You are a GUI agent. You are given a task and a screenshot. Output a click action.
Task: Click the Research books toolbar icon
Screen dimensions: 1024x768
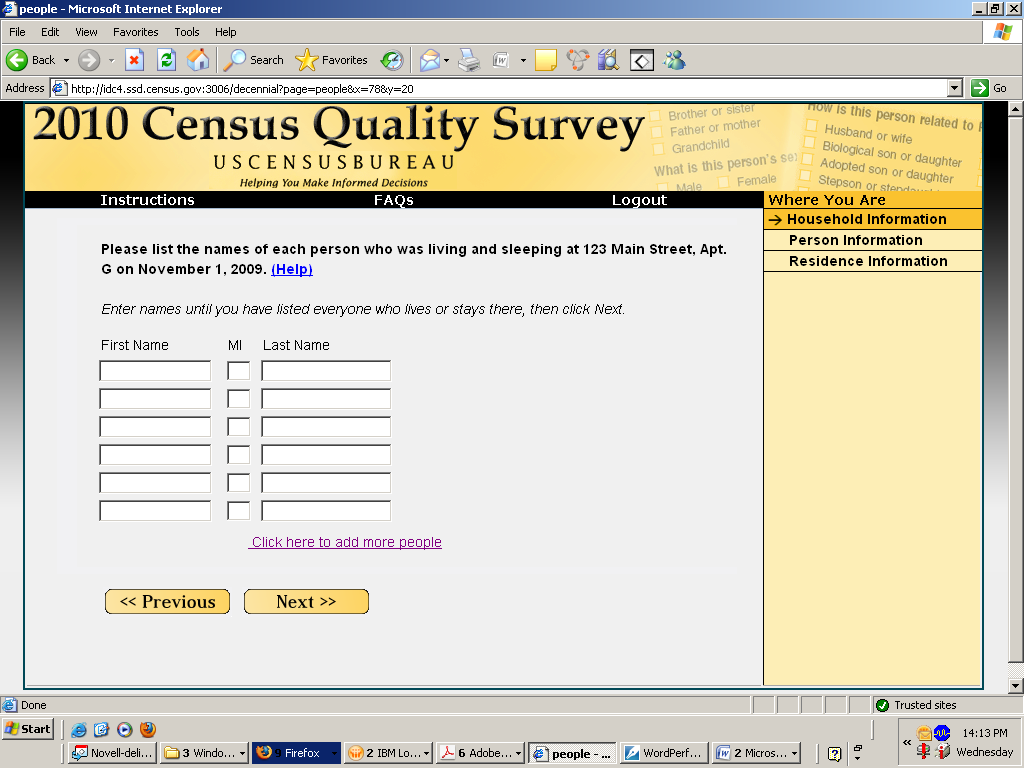[608, 60]
